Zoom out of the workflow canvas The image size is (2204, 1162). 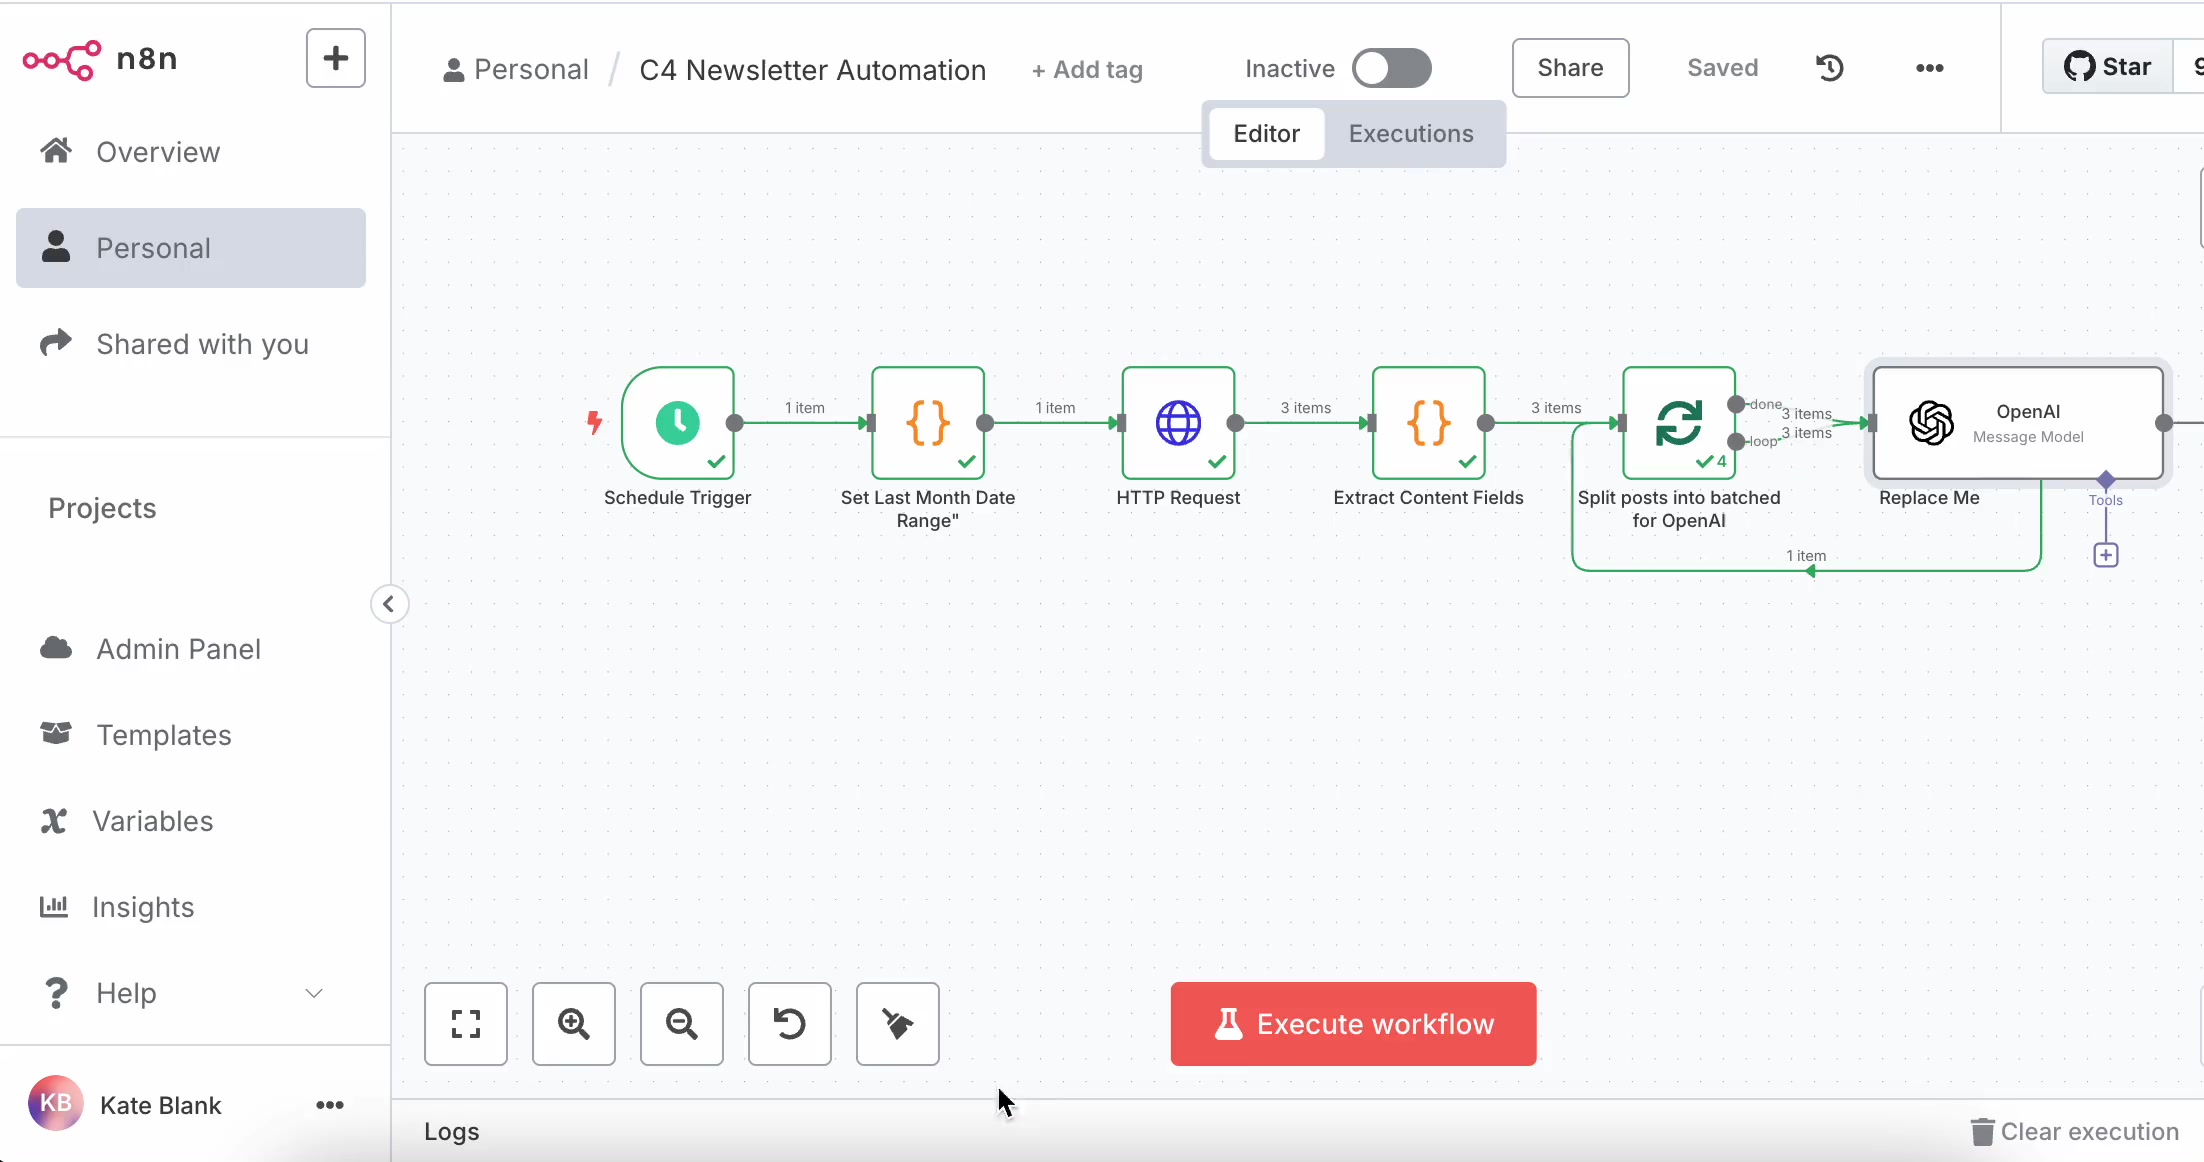coord(682,1024)
